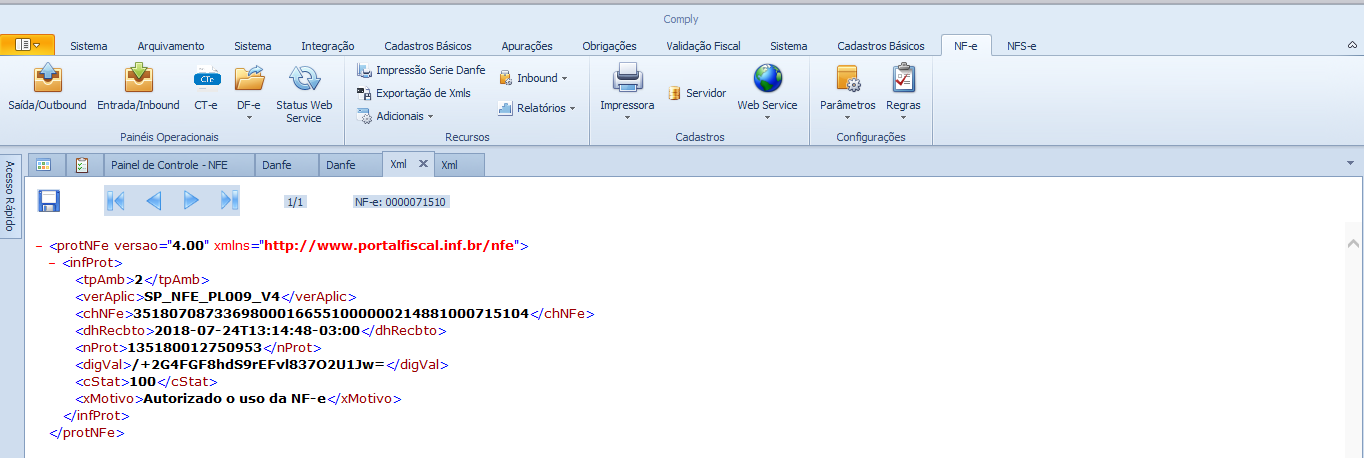The width and height of the screenshot is (1364, 458).
Task: Click the digVal digest value
Action: click(x=258, y=365)
